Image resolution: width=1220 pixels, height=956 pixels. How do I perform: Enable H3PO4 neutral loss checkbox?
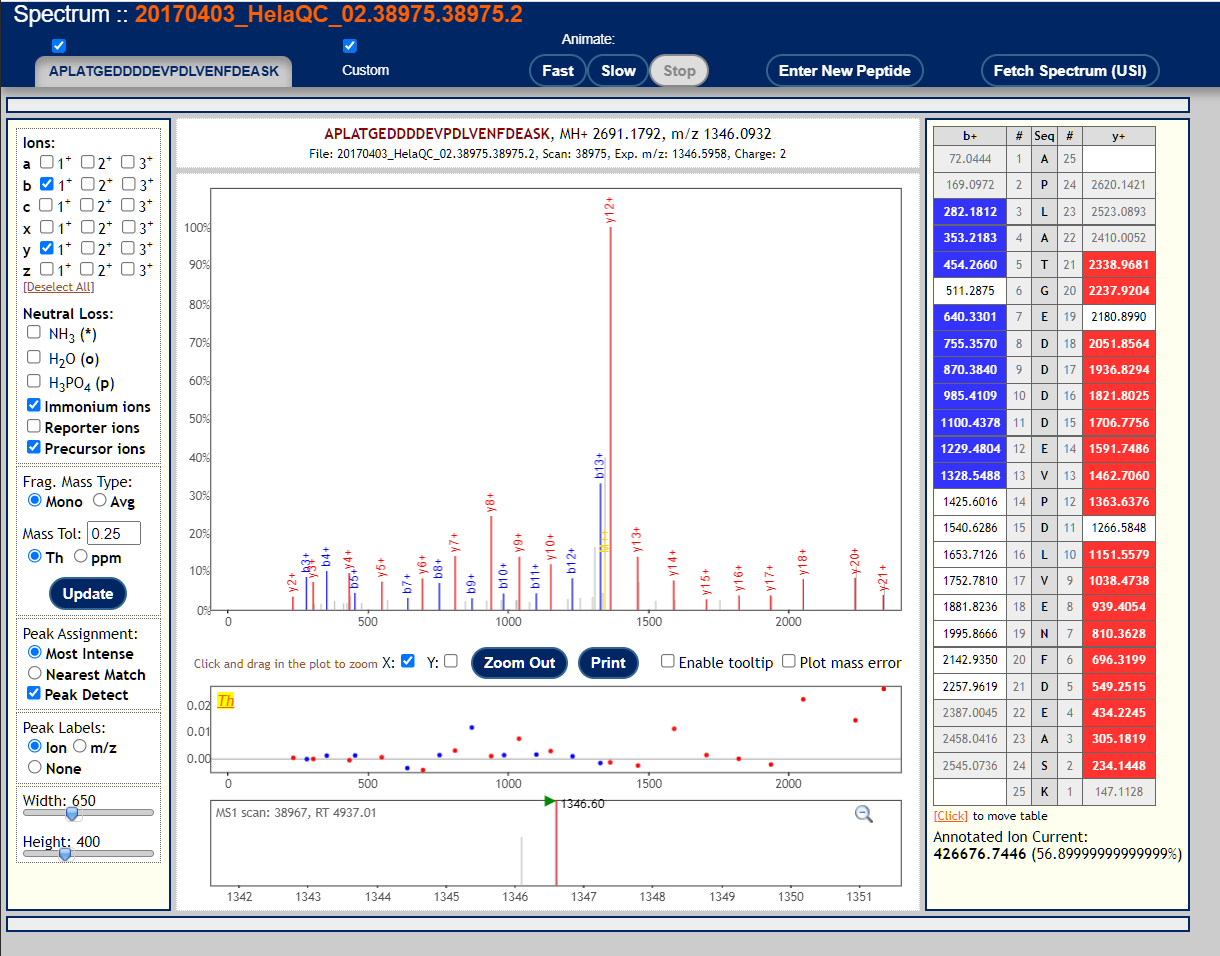coord(35,381)
